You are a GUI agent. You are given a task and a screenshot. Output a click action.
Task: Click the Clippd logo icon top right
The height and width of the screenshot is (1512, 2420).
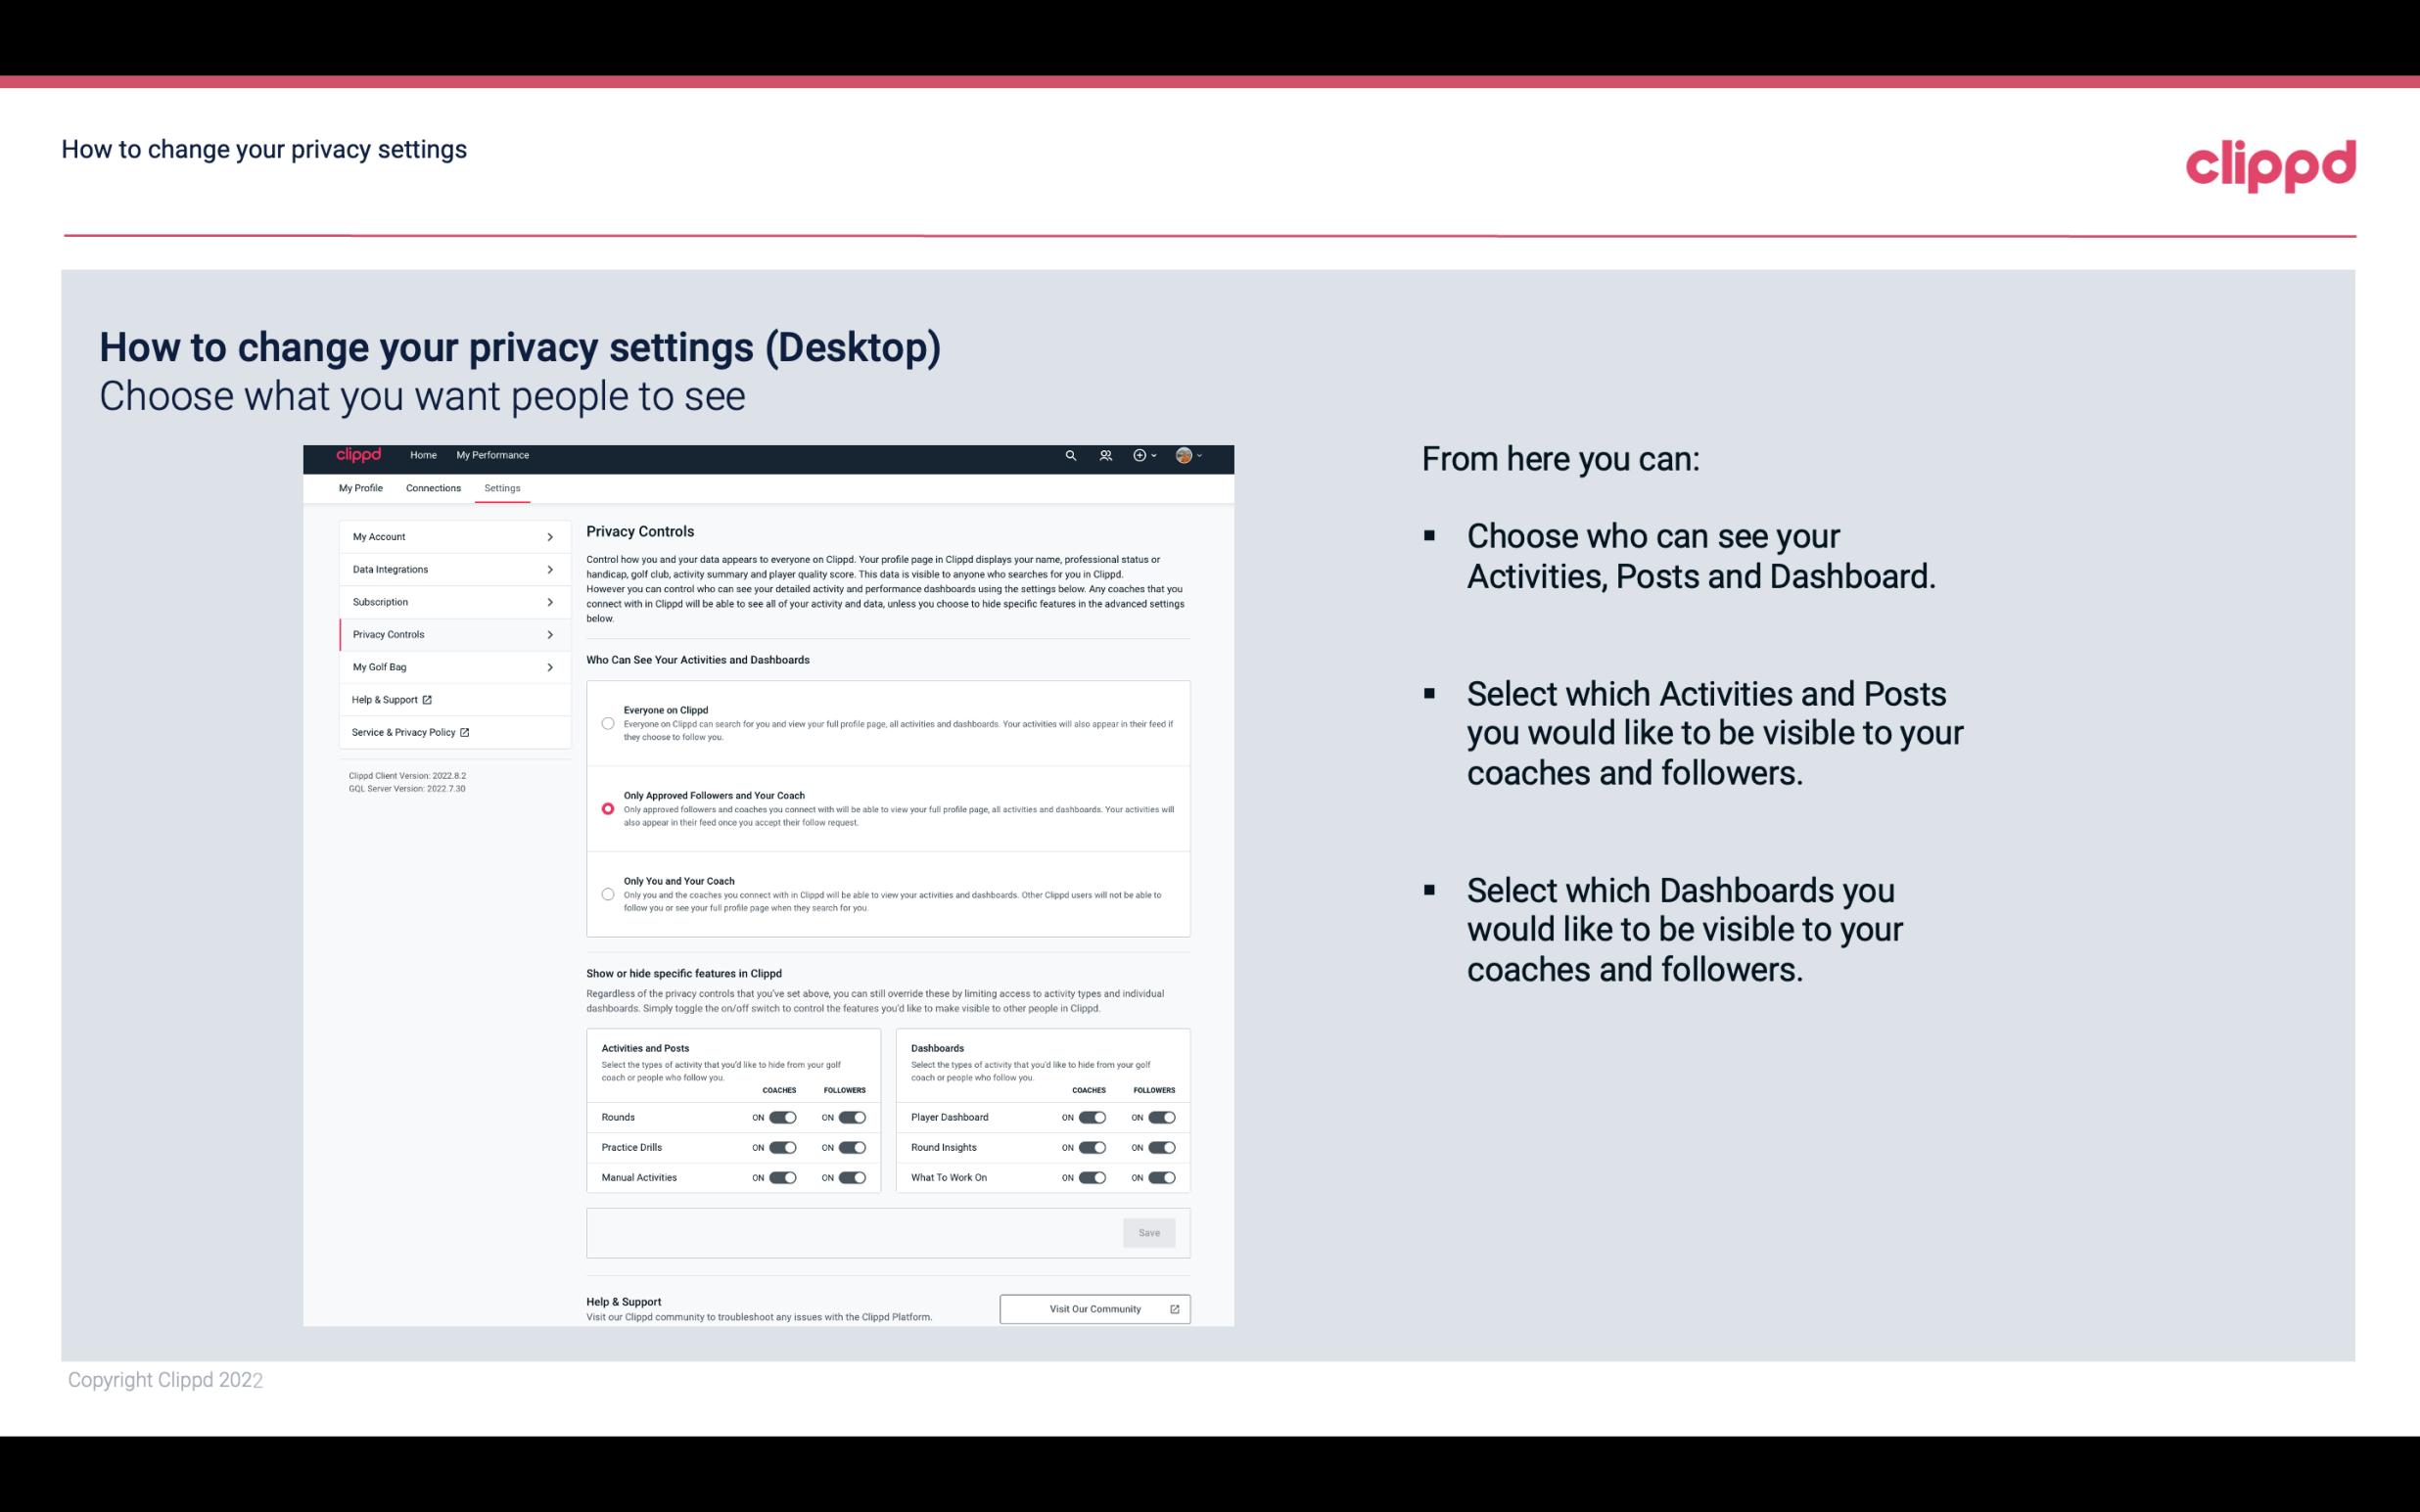(2270, 165)
